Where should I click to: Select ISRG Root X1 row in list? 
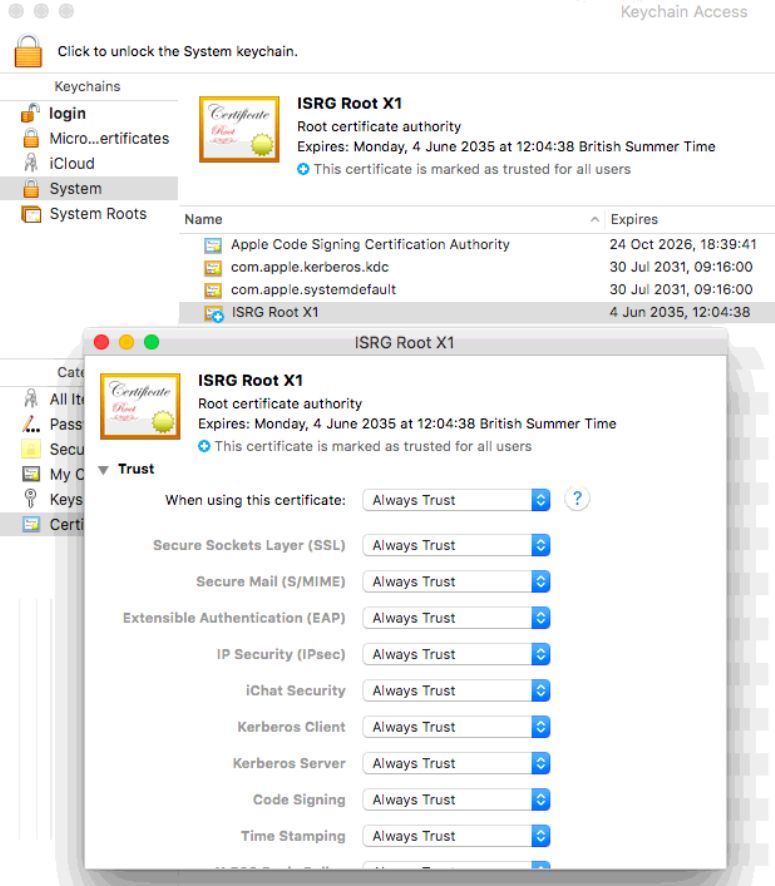coord(477,312)
